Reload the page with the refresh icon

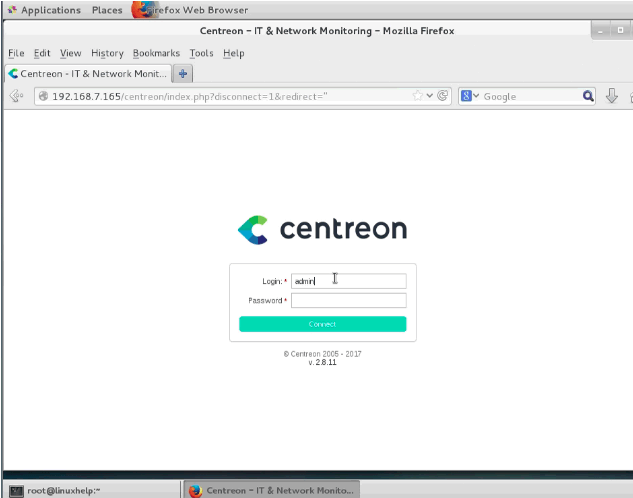point(443,96)
